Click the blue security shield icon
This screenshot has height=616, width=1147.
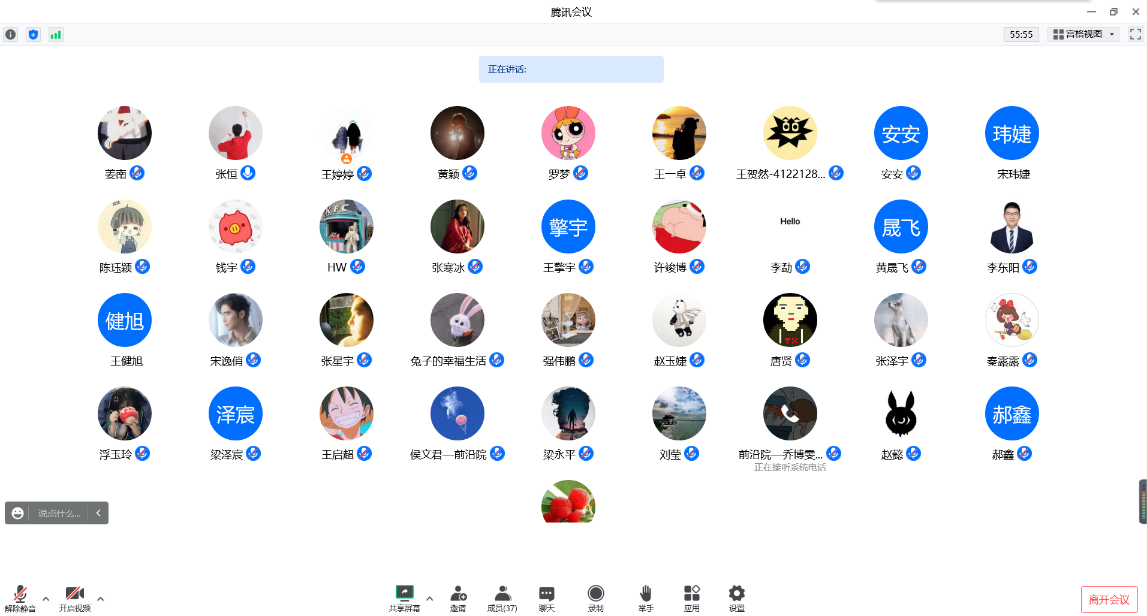tap(33, 34)
